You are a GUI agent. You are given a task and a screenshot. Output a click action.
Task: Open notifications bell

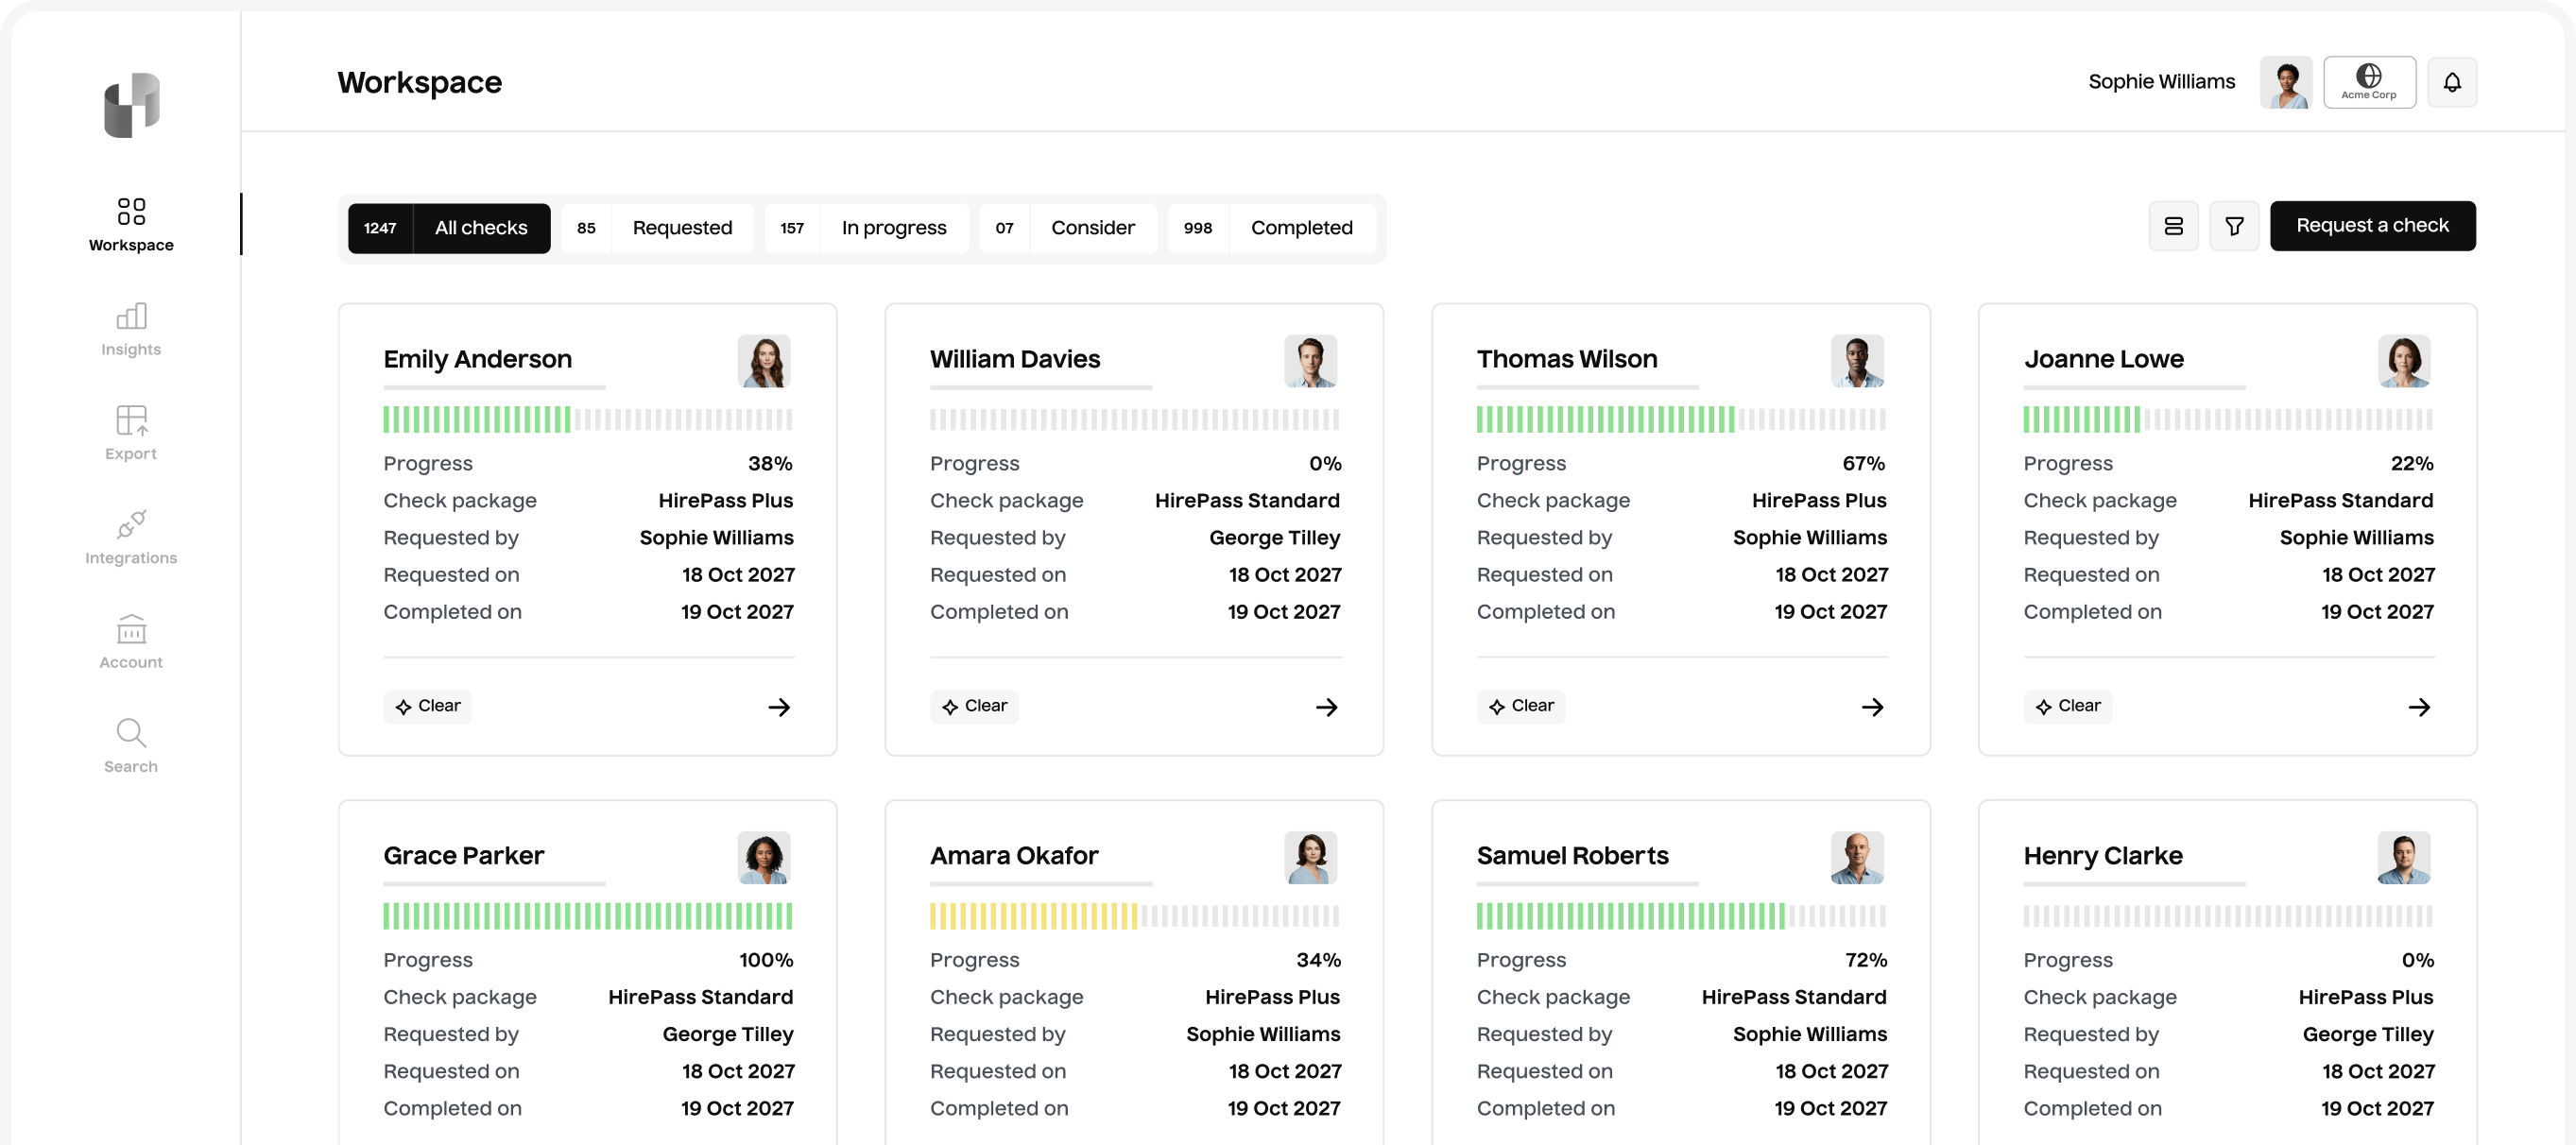[2452, 82]
